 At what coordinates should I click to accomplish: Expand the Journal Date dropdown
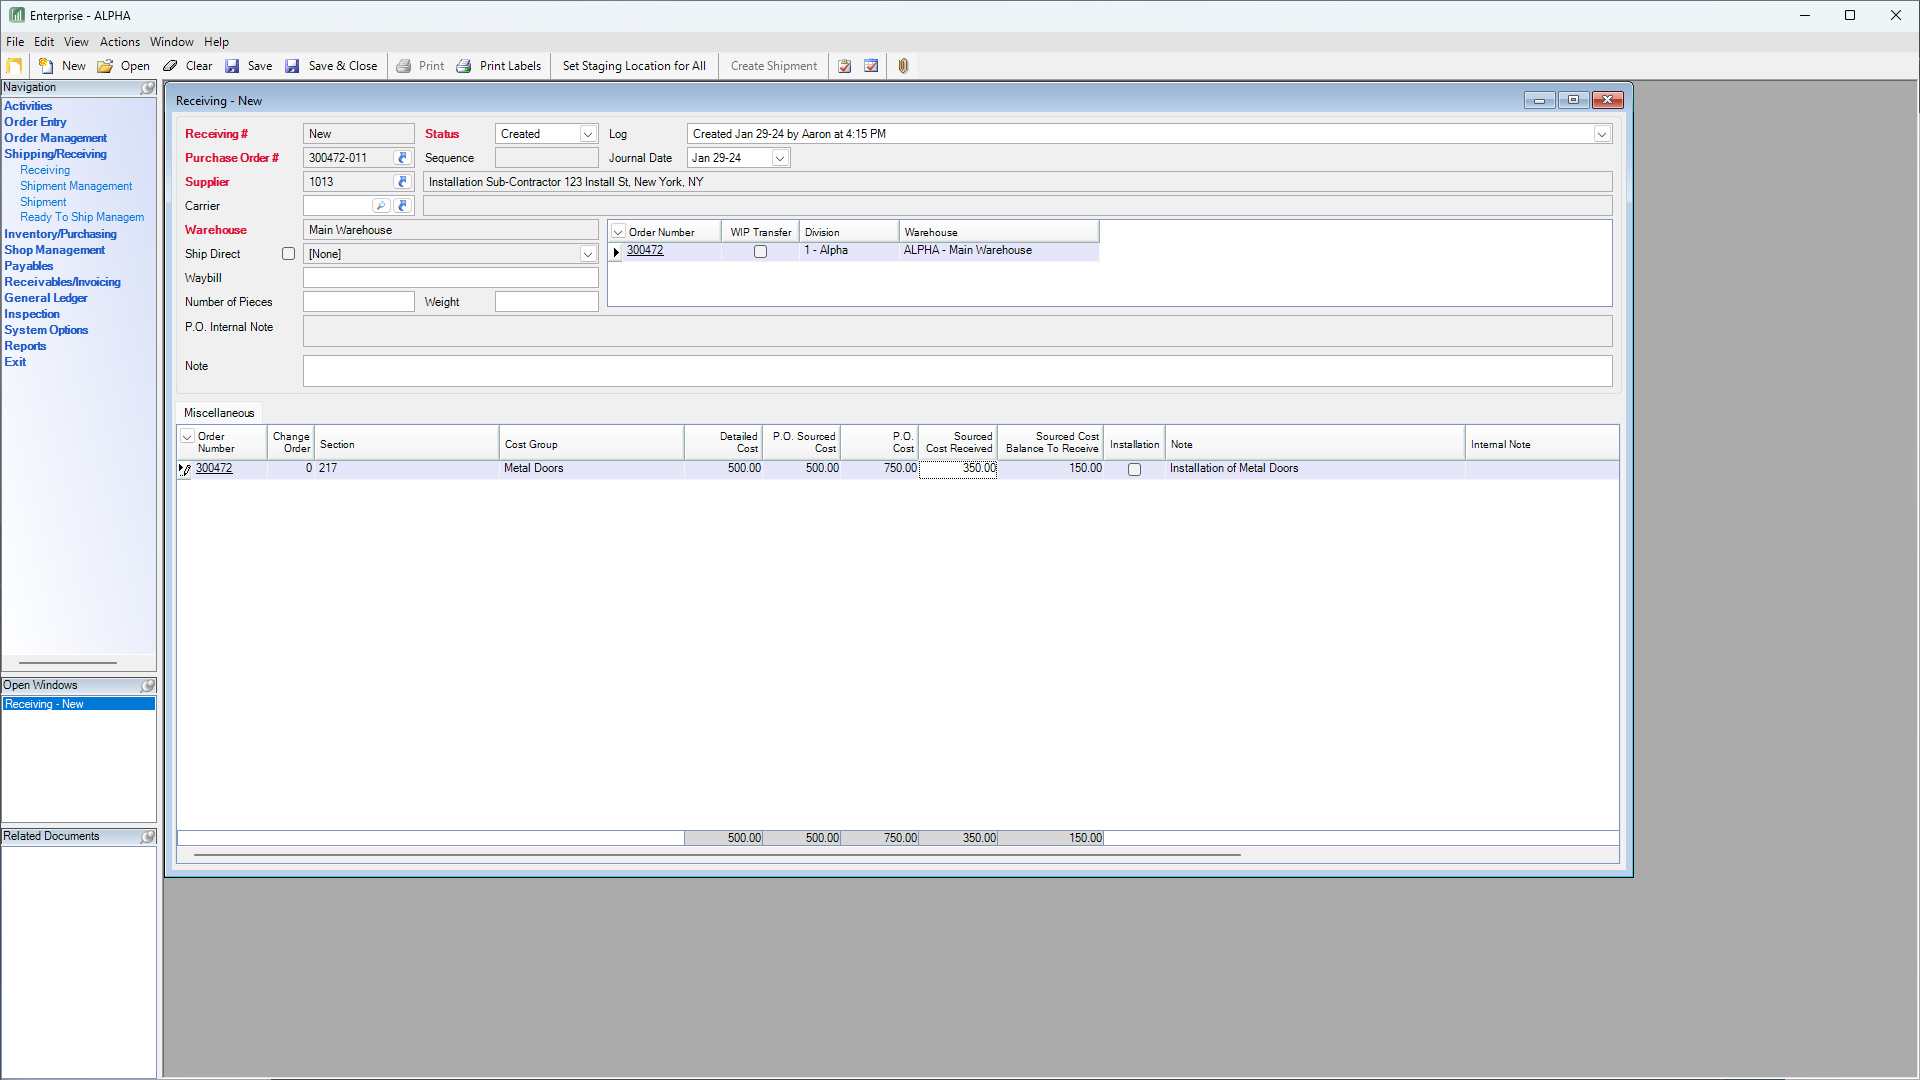[780, 158]
